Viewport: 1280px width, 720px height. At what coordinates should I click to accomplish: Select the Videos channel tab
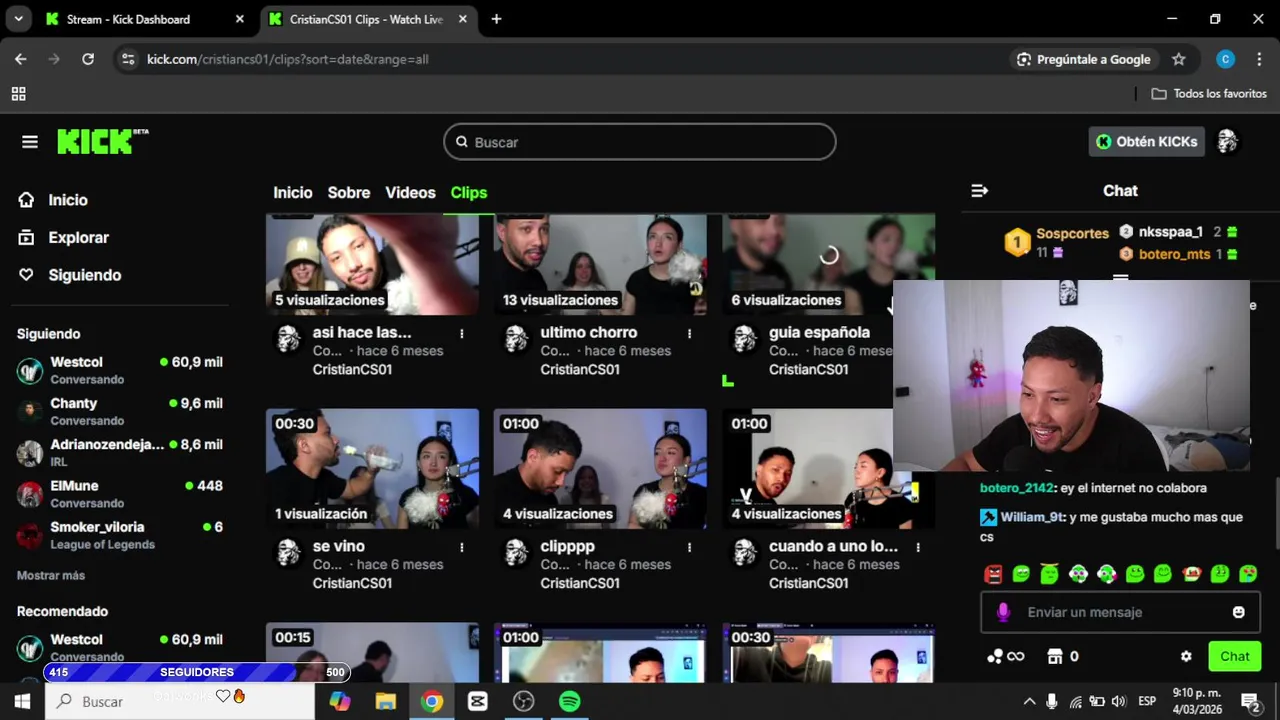[x=410, y=192]
